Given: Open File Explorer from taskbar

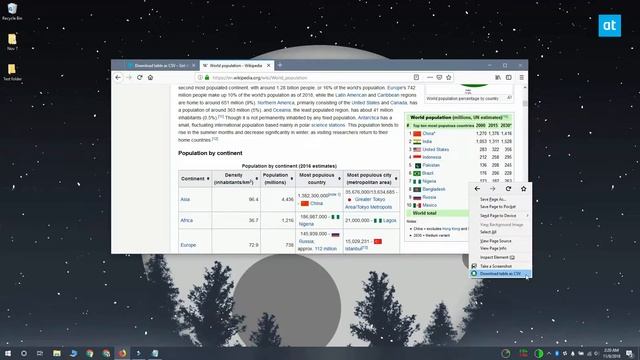Looking at the screenshot, I should [x=57, y=353].
